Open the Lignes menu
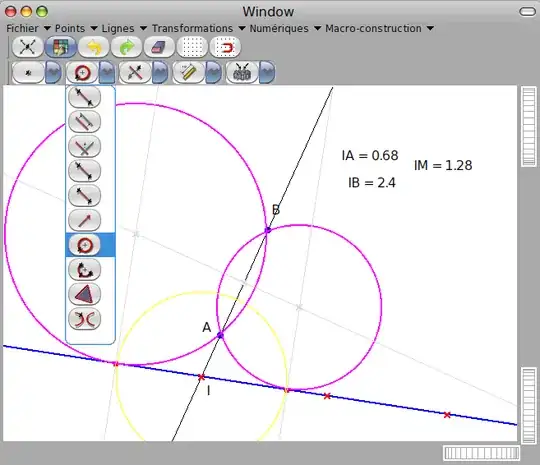 (x=124, y=28)
